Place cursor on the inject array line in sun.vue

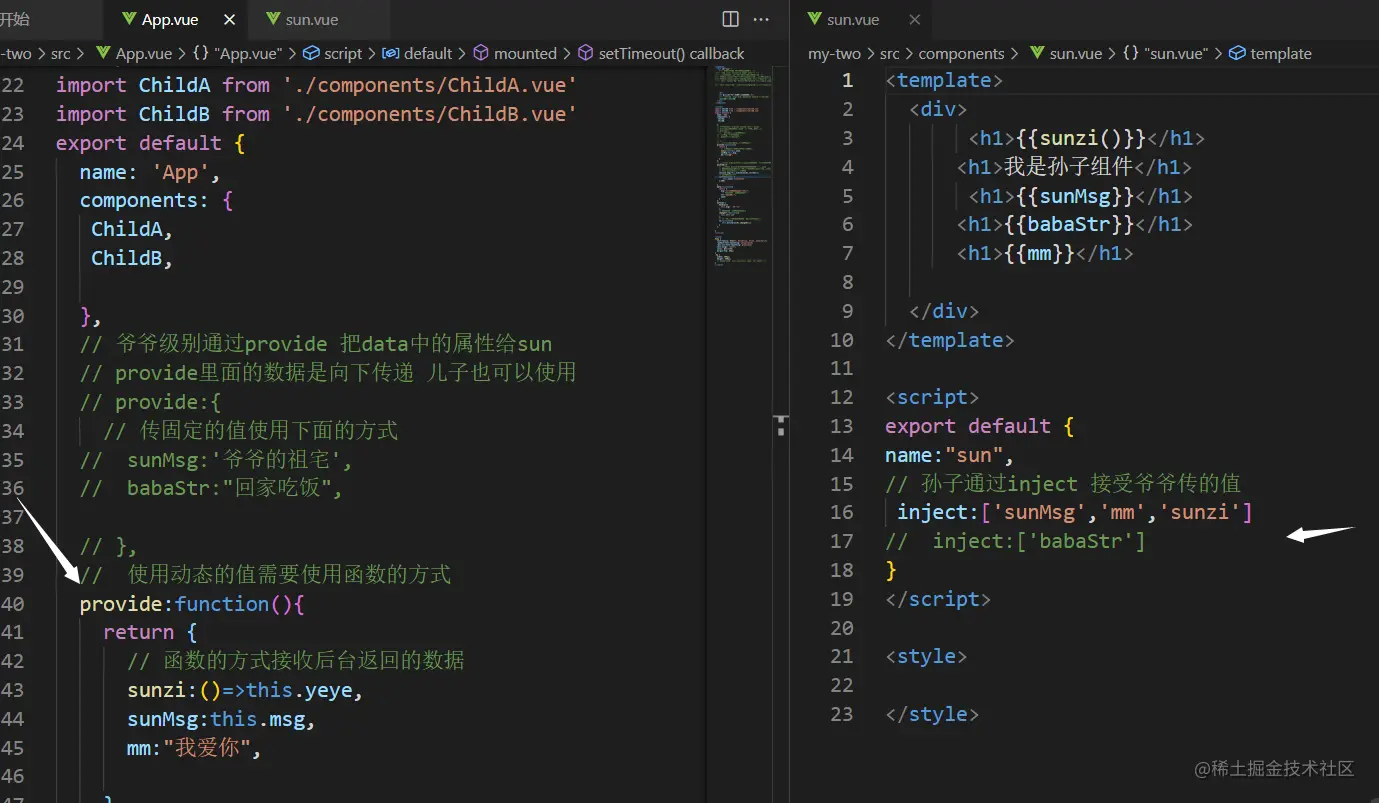point(1074,512)
